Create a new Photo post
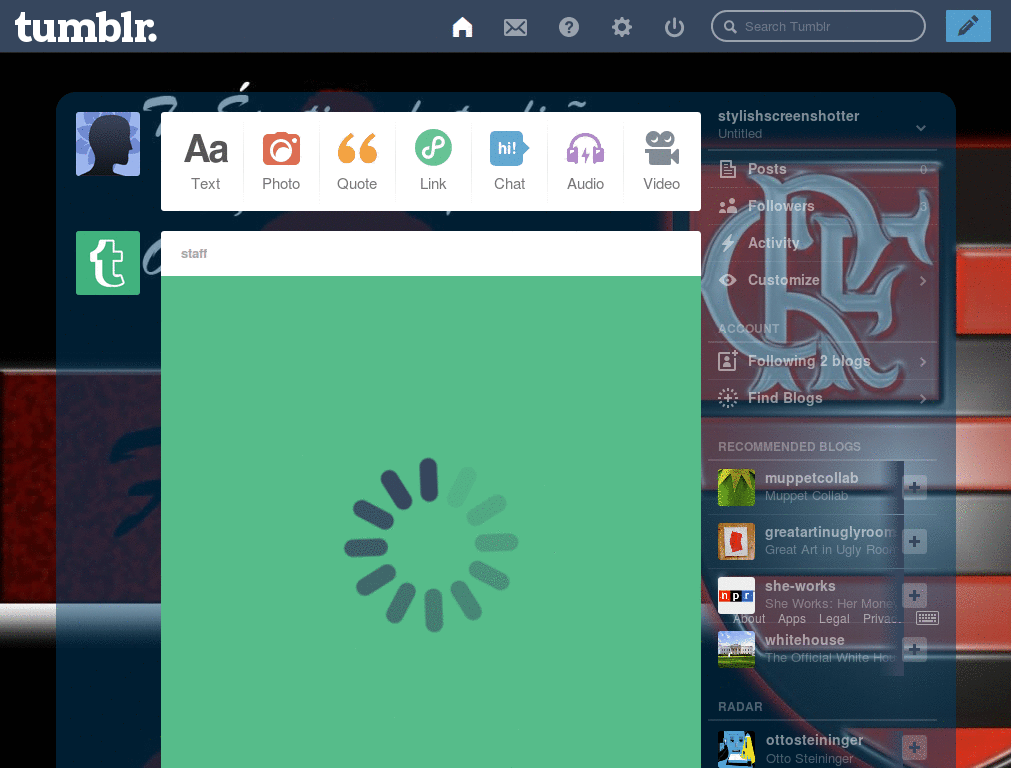 [x=281, y=161]
